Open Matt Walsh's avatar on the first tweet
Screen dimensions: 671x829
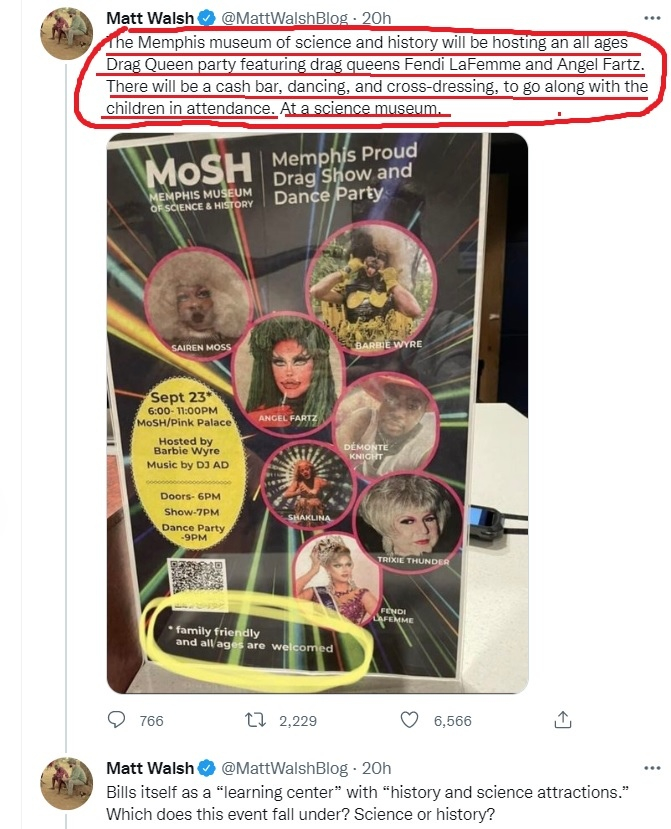point(67,34)
